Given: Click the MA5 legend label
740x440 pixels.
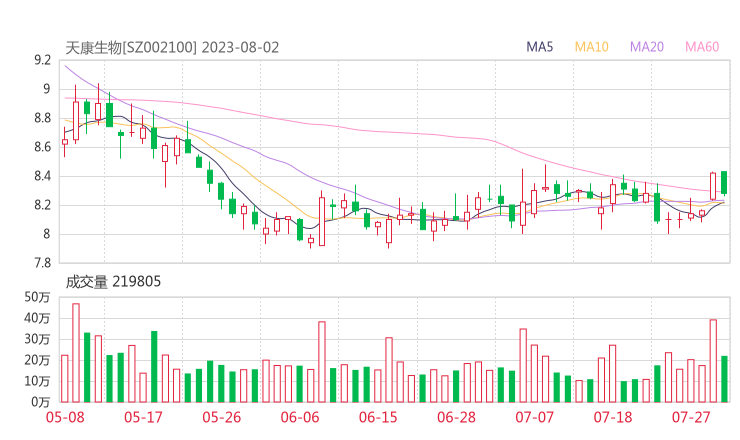Looking at the screenshot, I should tap(539, 47).
